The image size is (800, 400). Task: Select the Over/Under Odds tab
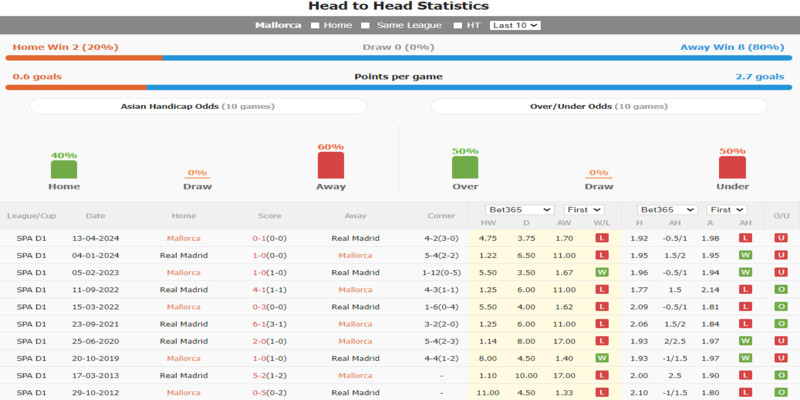tap(598, 106)
